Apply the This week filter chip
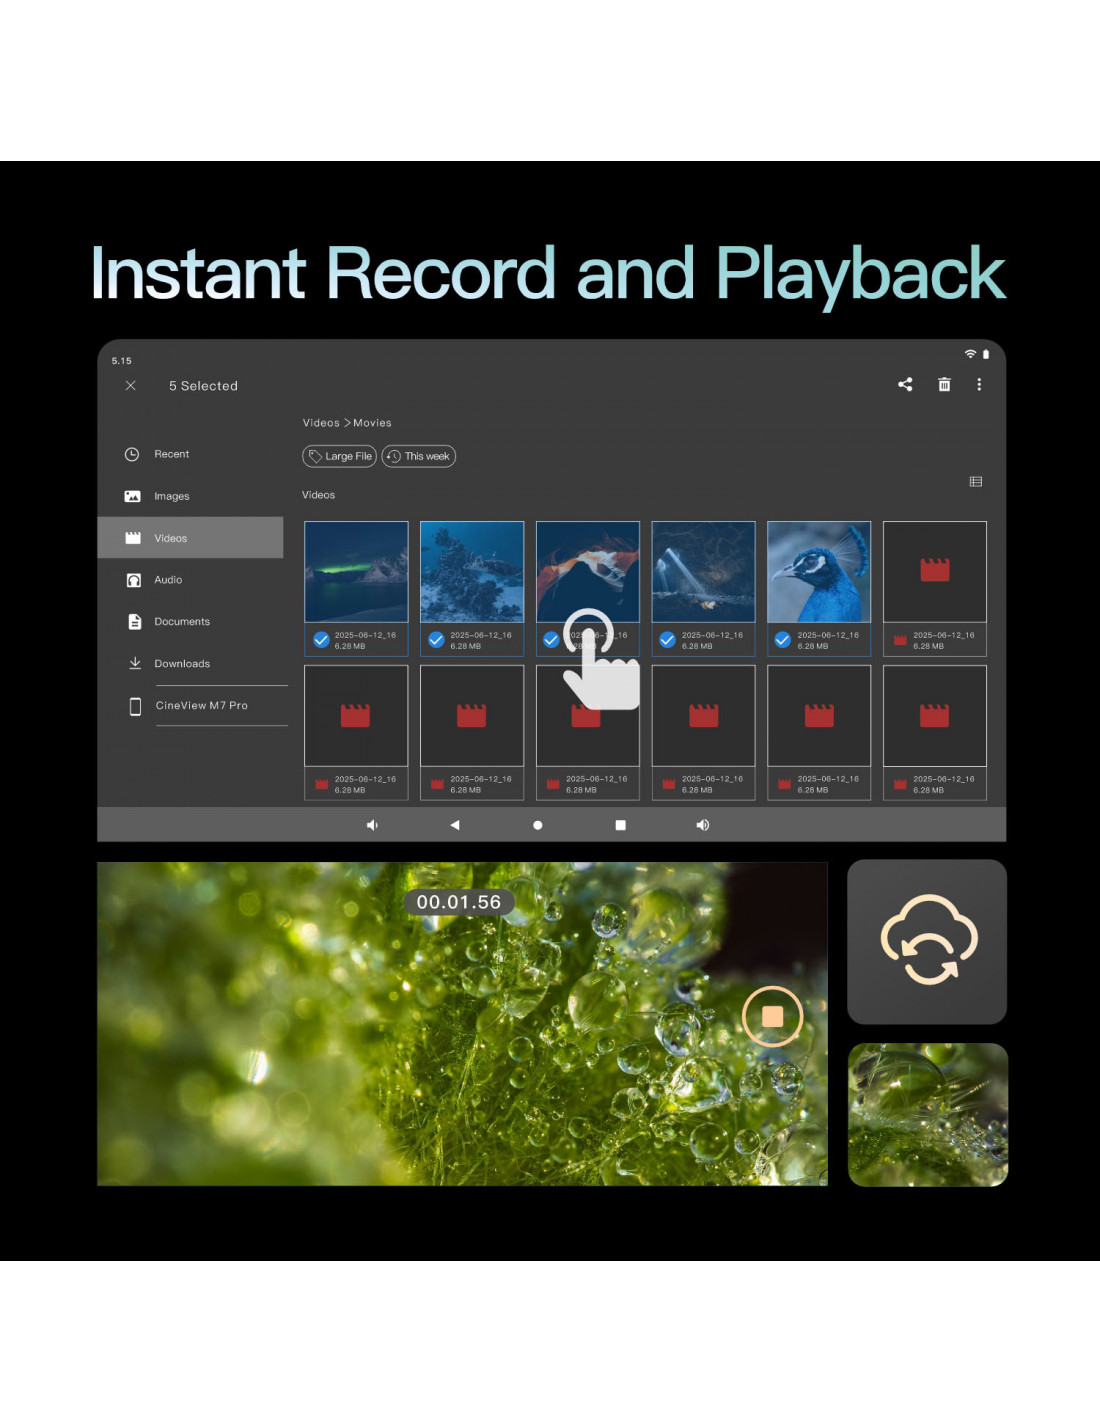This screenshot has width=1100, height=1422. (x=419, y=456)
